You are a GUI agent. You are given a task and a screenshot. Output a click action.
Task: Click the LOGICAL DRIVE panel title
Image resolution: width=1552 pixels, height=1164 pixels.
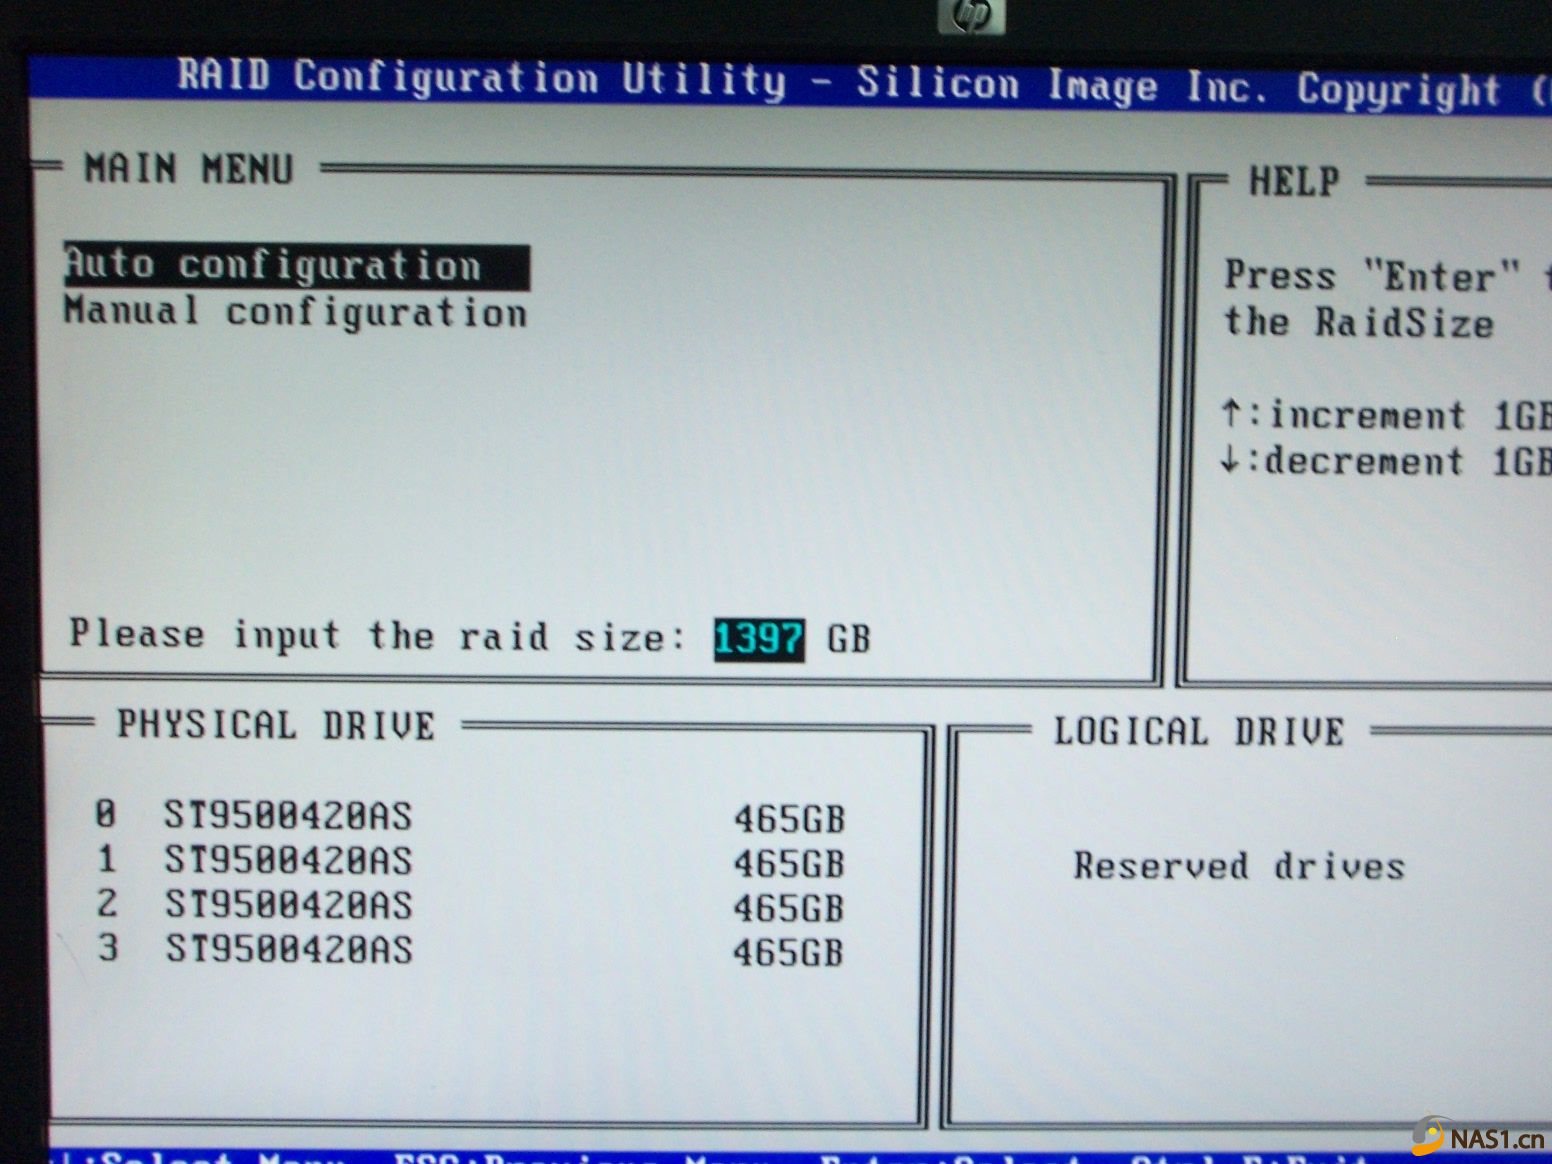click(1199, 731)
